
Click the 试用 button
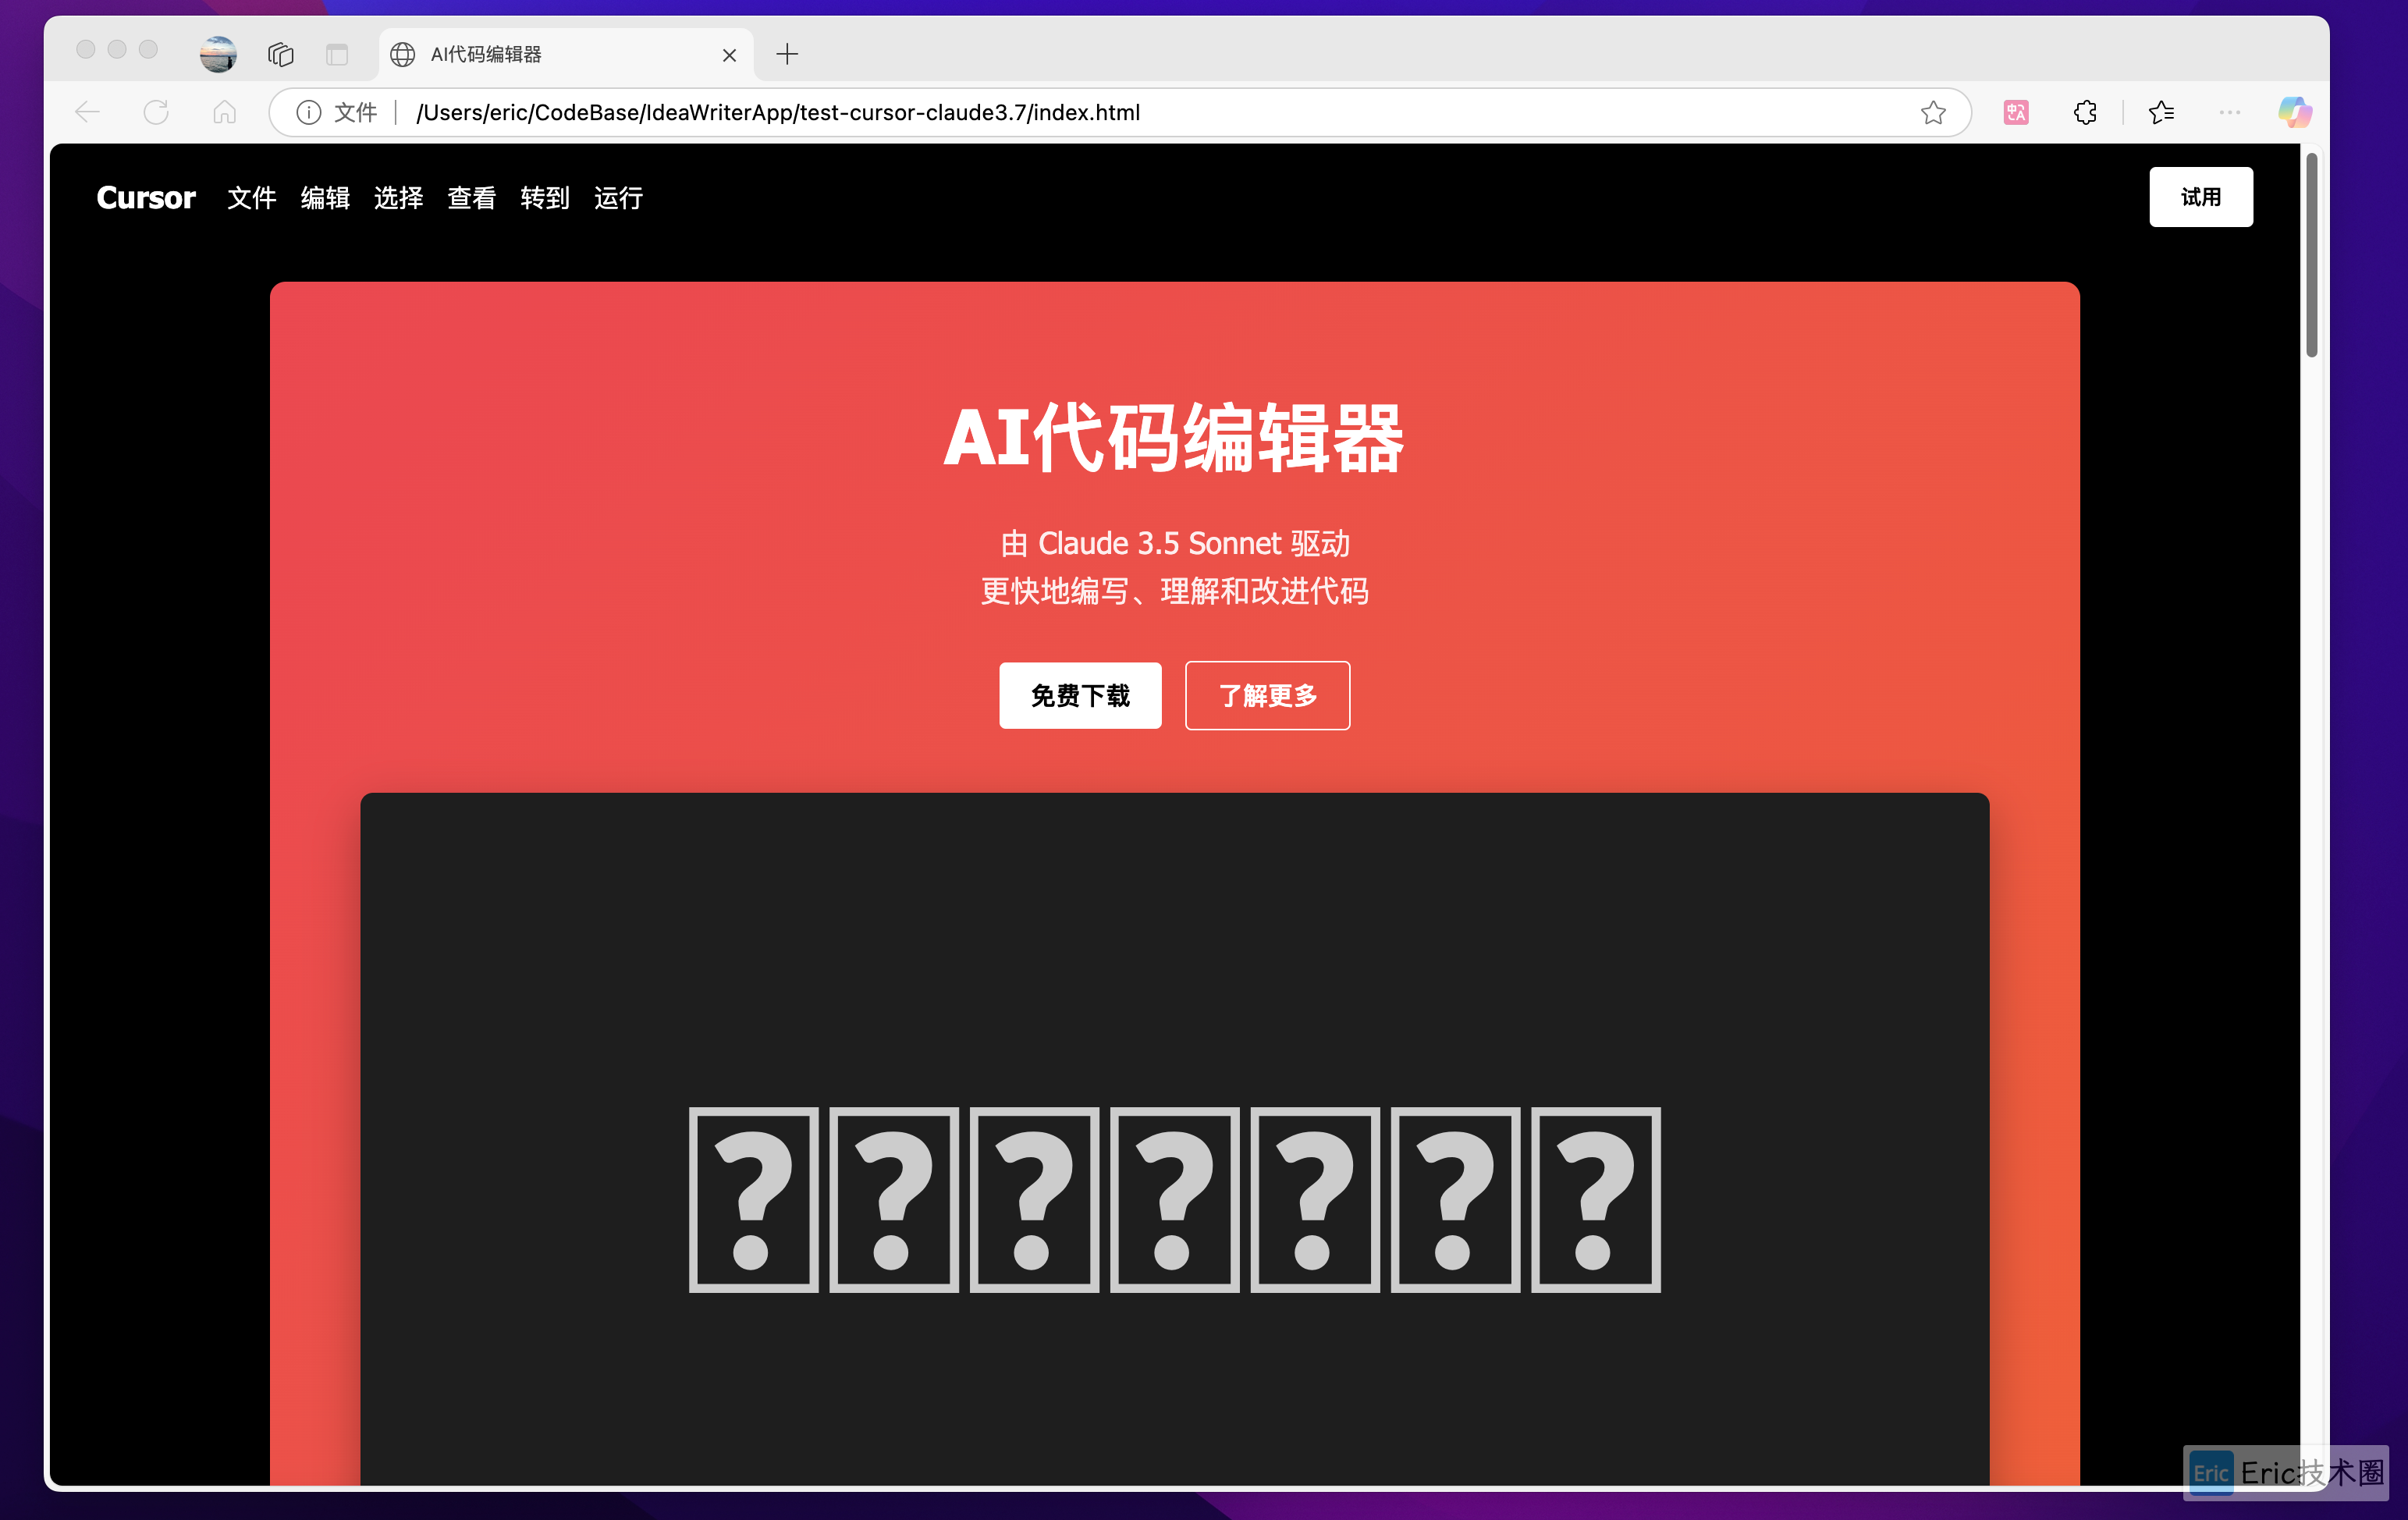[2201, 197]
